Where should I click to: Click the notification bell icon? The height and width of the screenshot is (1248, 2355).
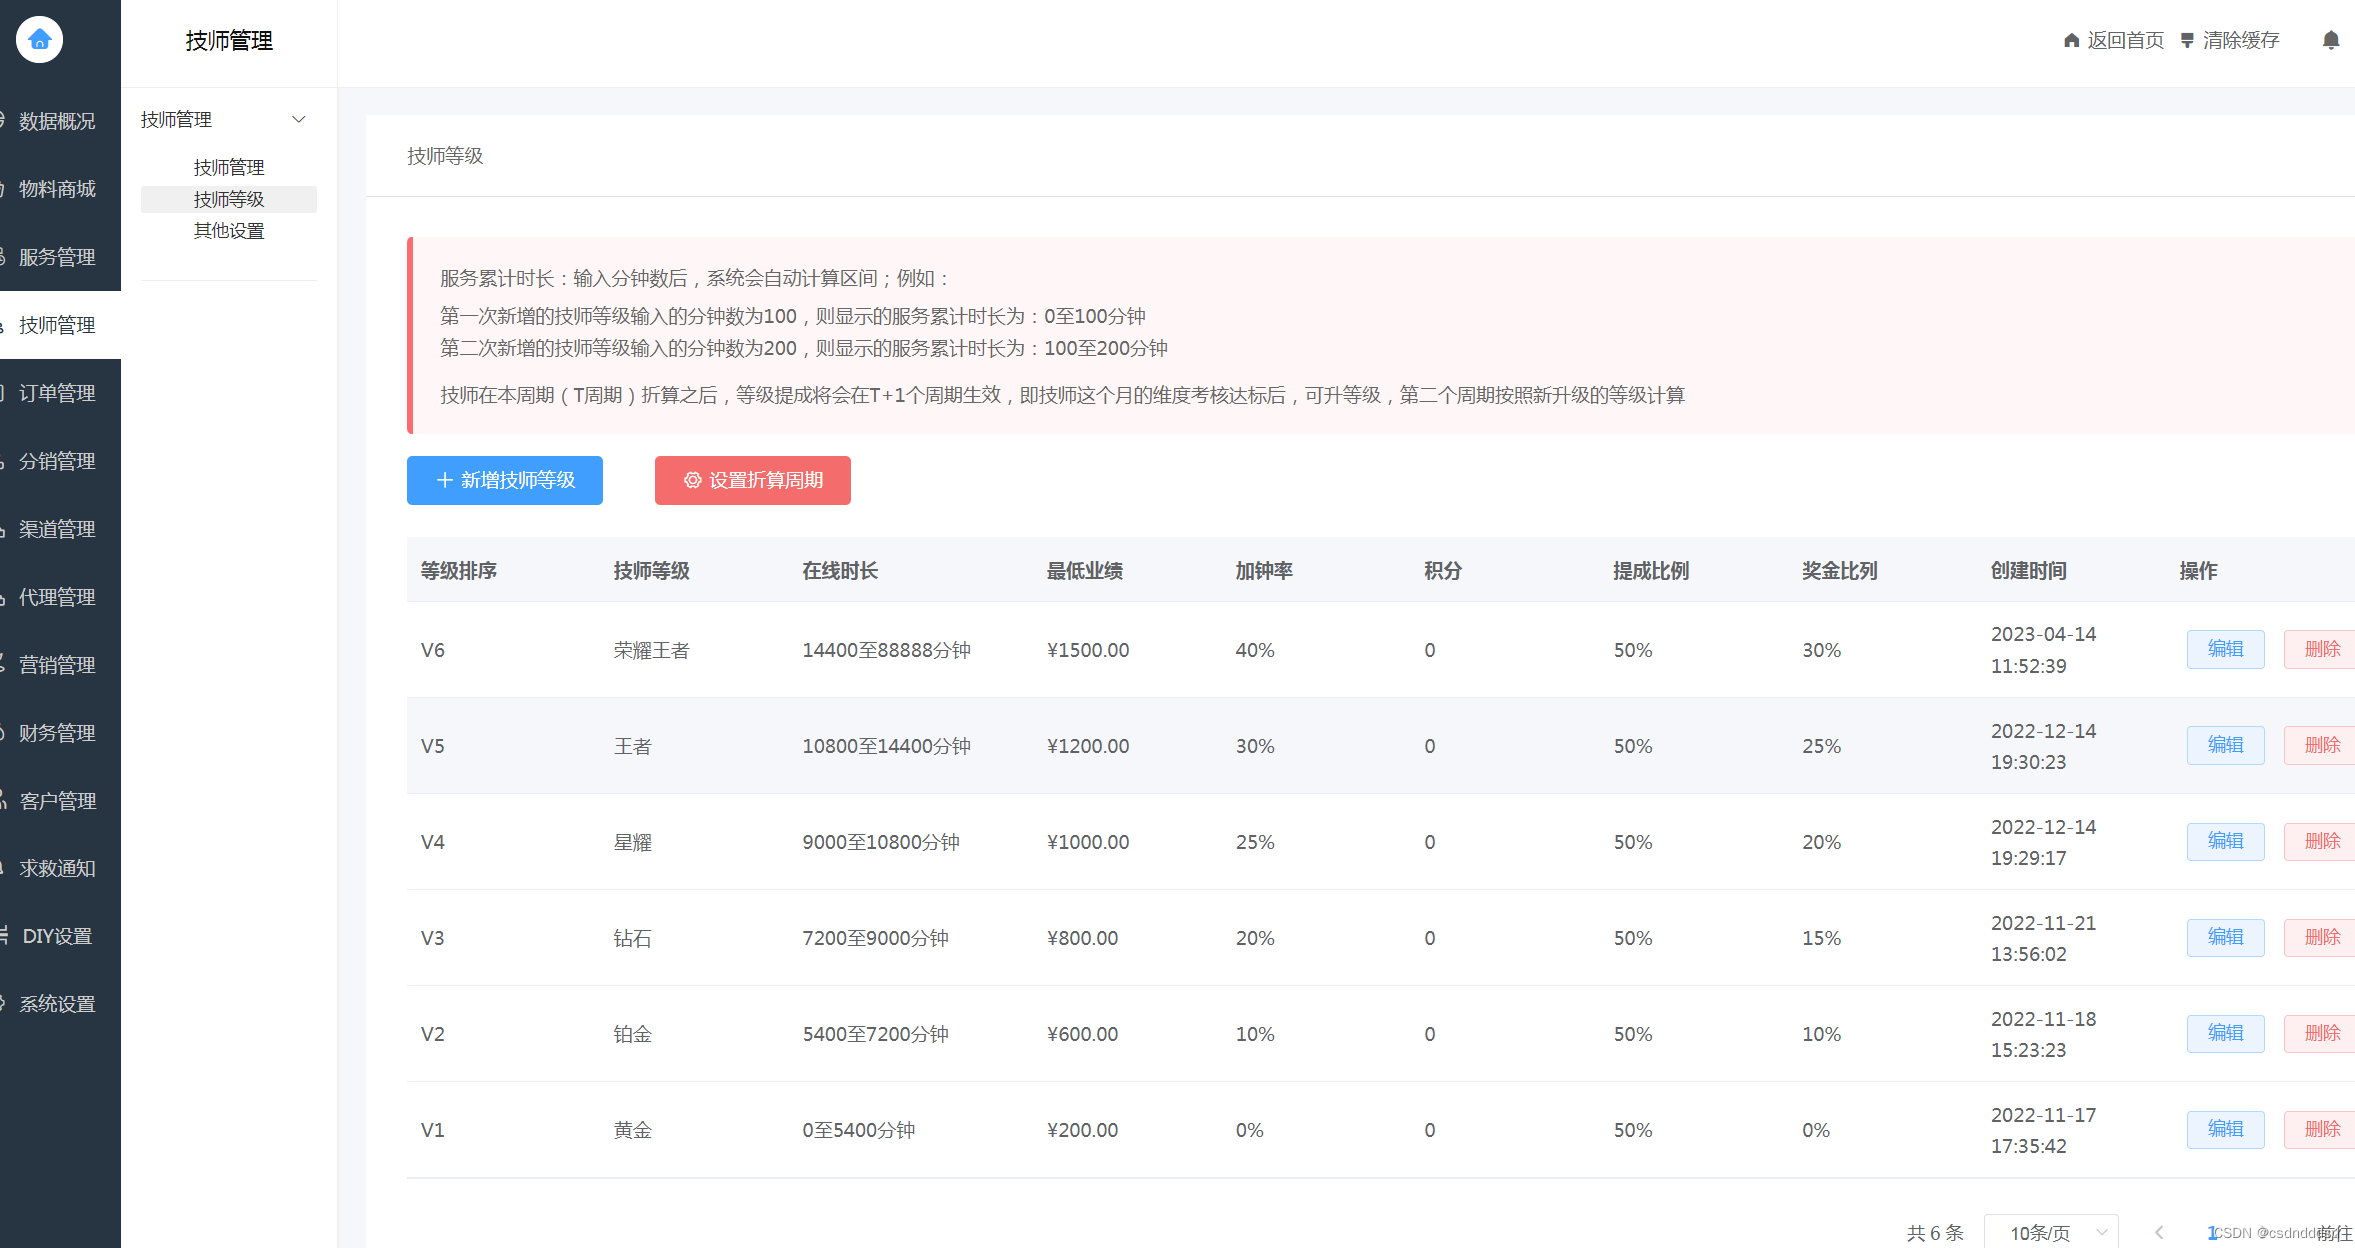pos(2330,40)
